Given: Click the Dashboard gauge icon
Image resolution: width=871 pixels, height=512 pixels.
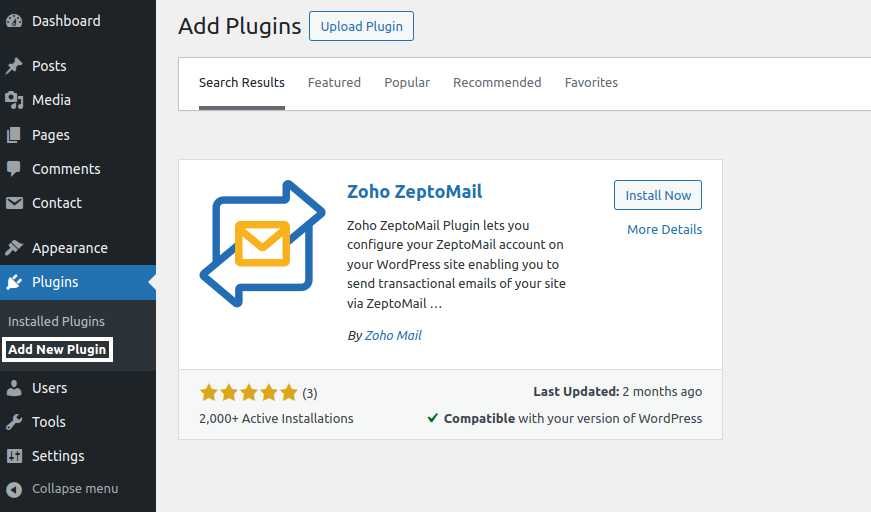Looking at the screenshot, I should click(14, 21).
